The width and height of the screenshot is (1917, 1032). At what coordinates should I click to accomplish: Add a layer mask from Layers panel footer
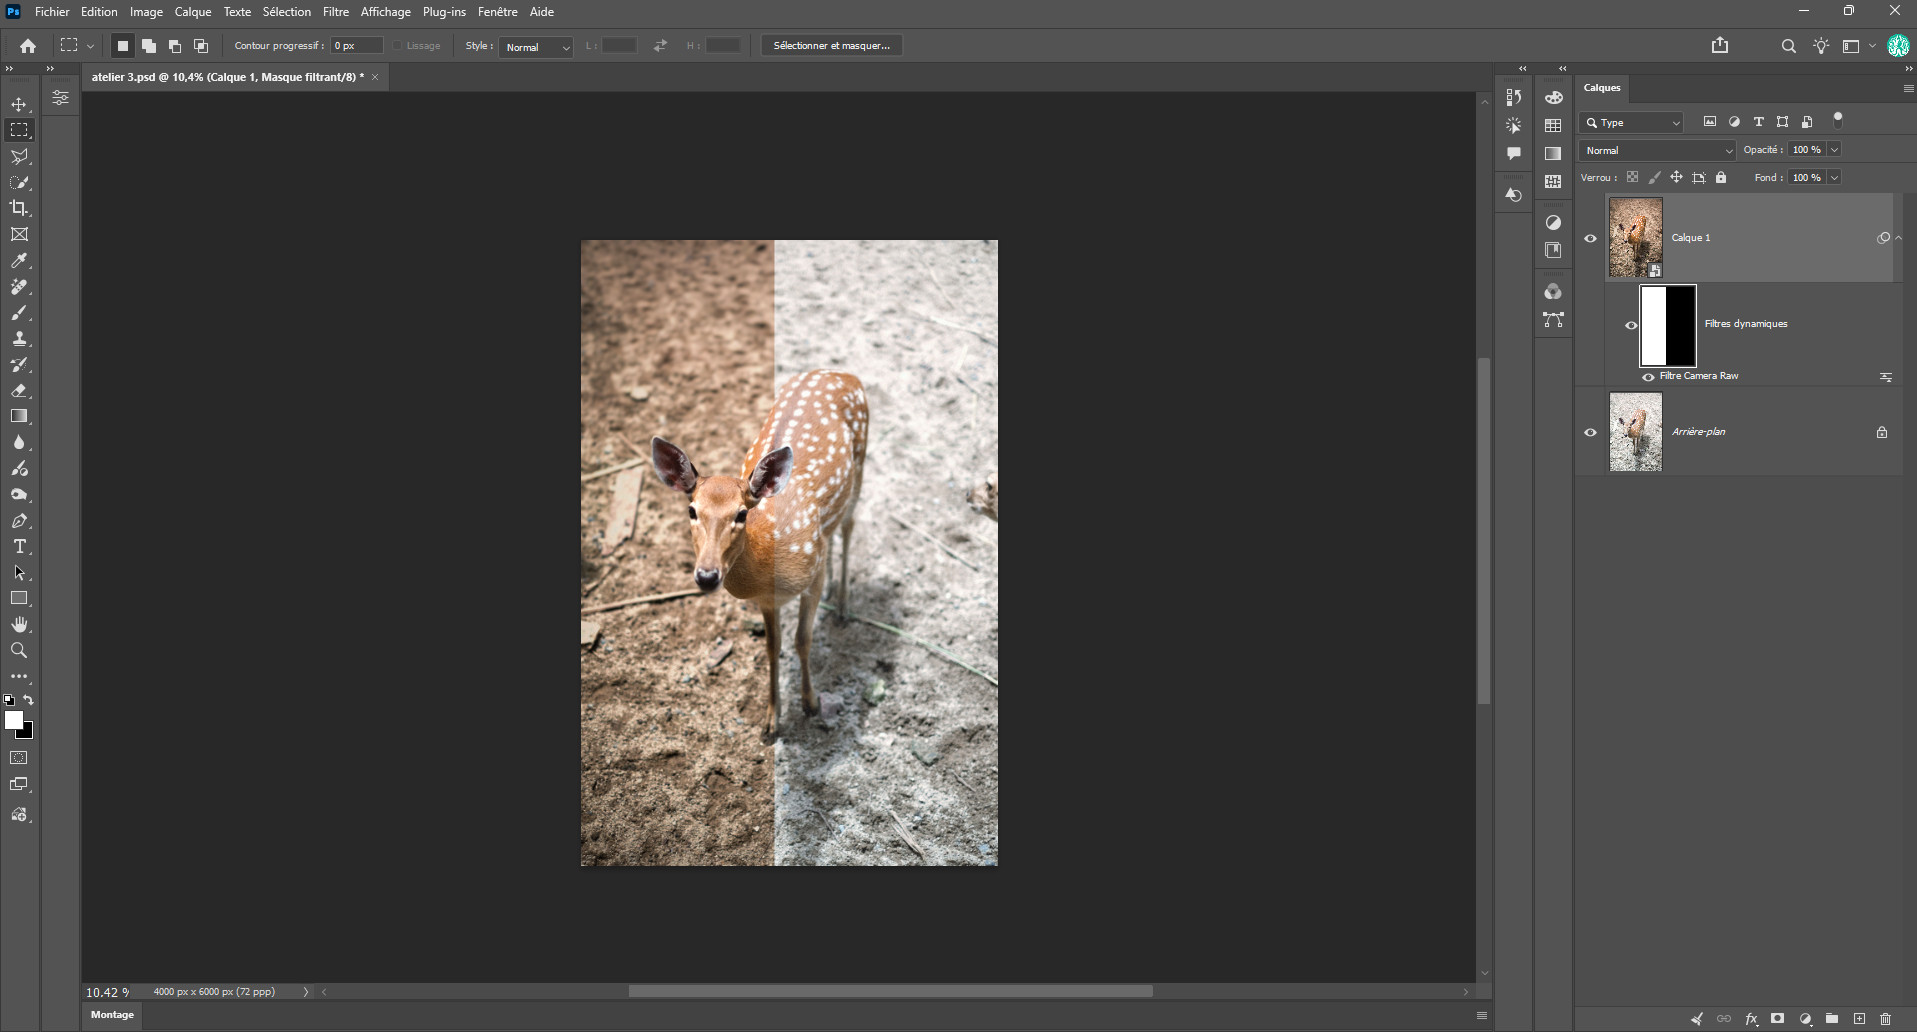1777,1019
